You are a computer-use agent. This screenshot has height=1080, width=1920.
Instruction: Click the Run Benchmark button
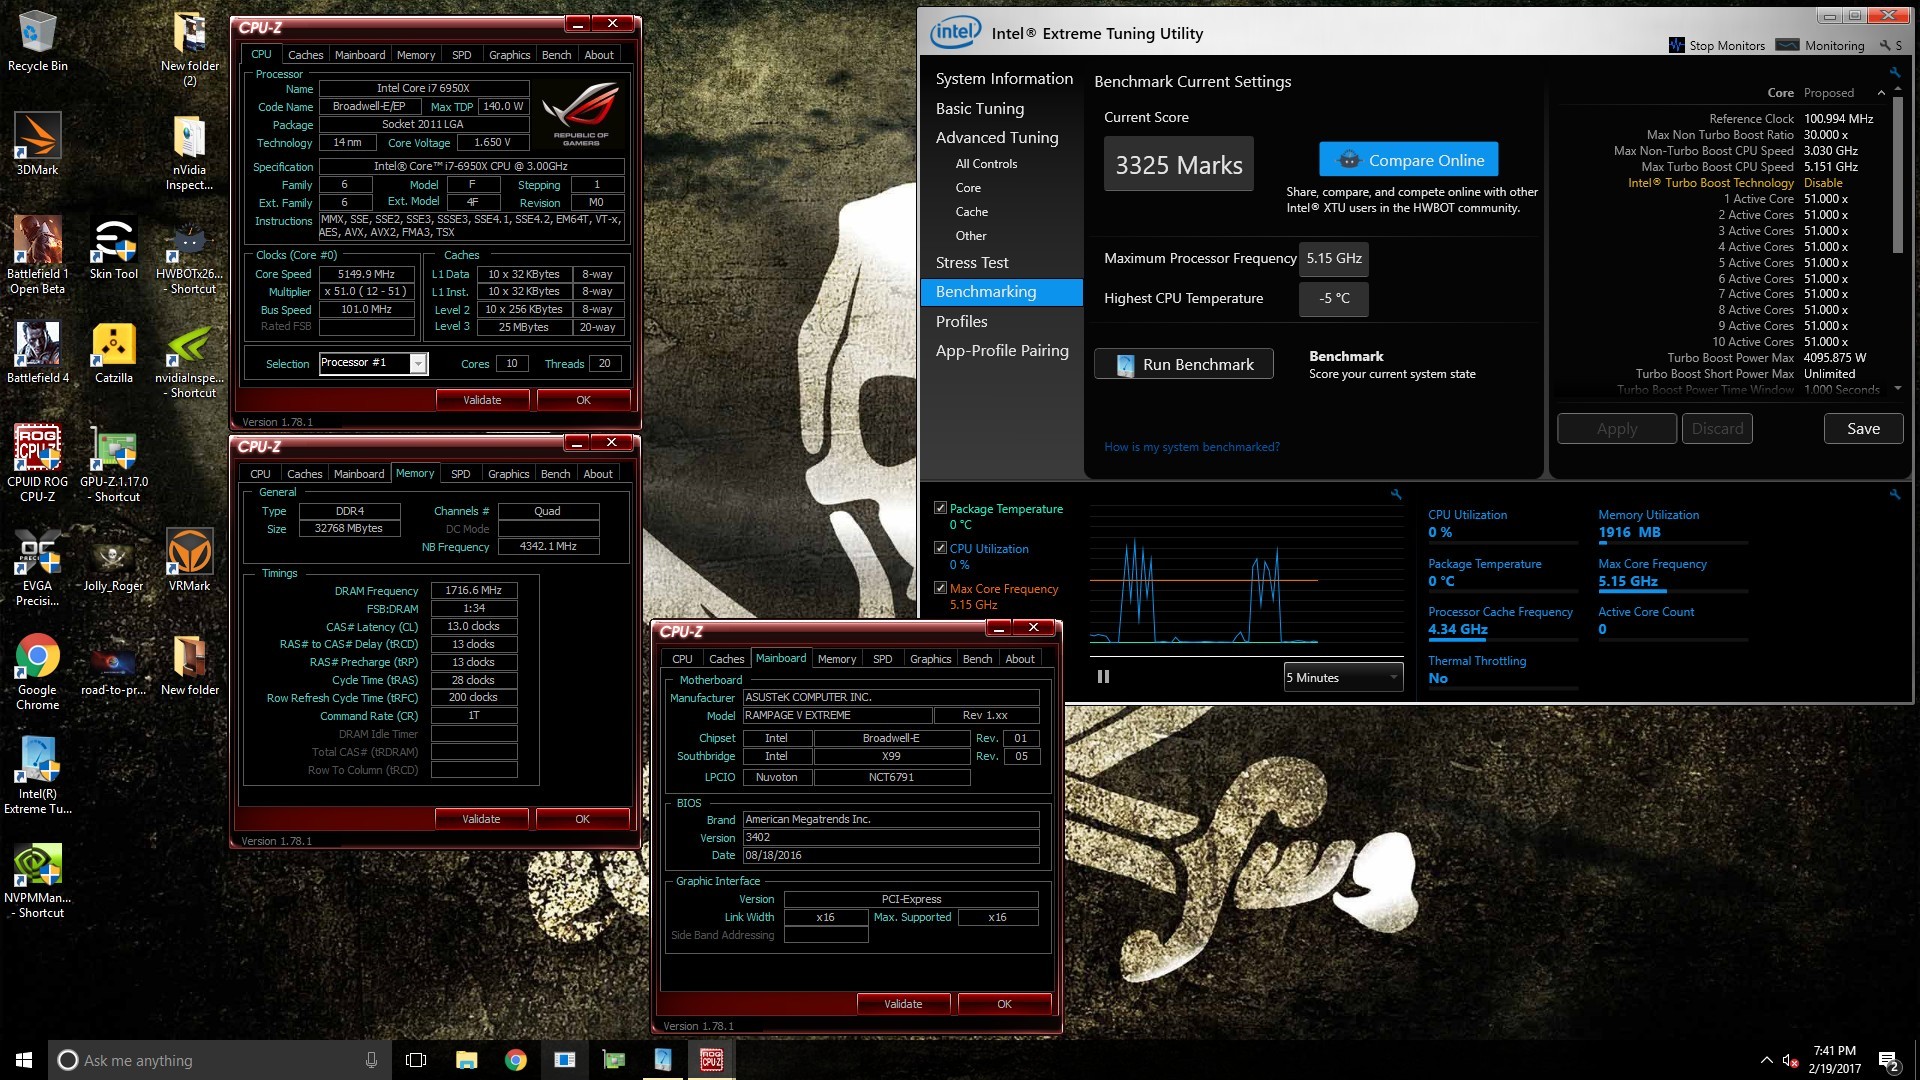pos(1184,364)
